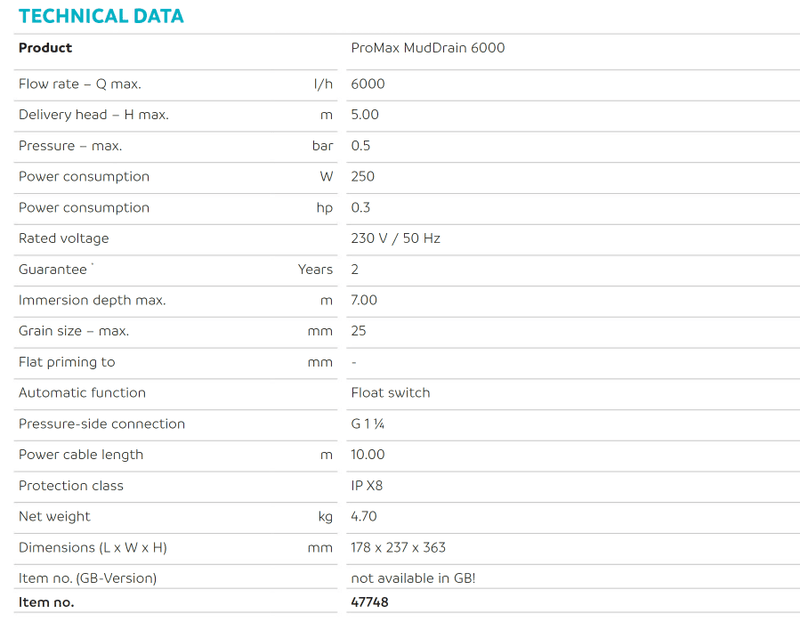
Task: Click the delivery head value 5.00
Action: 364,115
